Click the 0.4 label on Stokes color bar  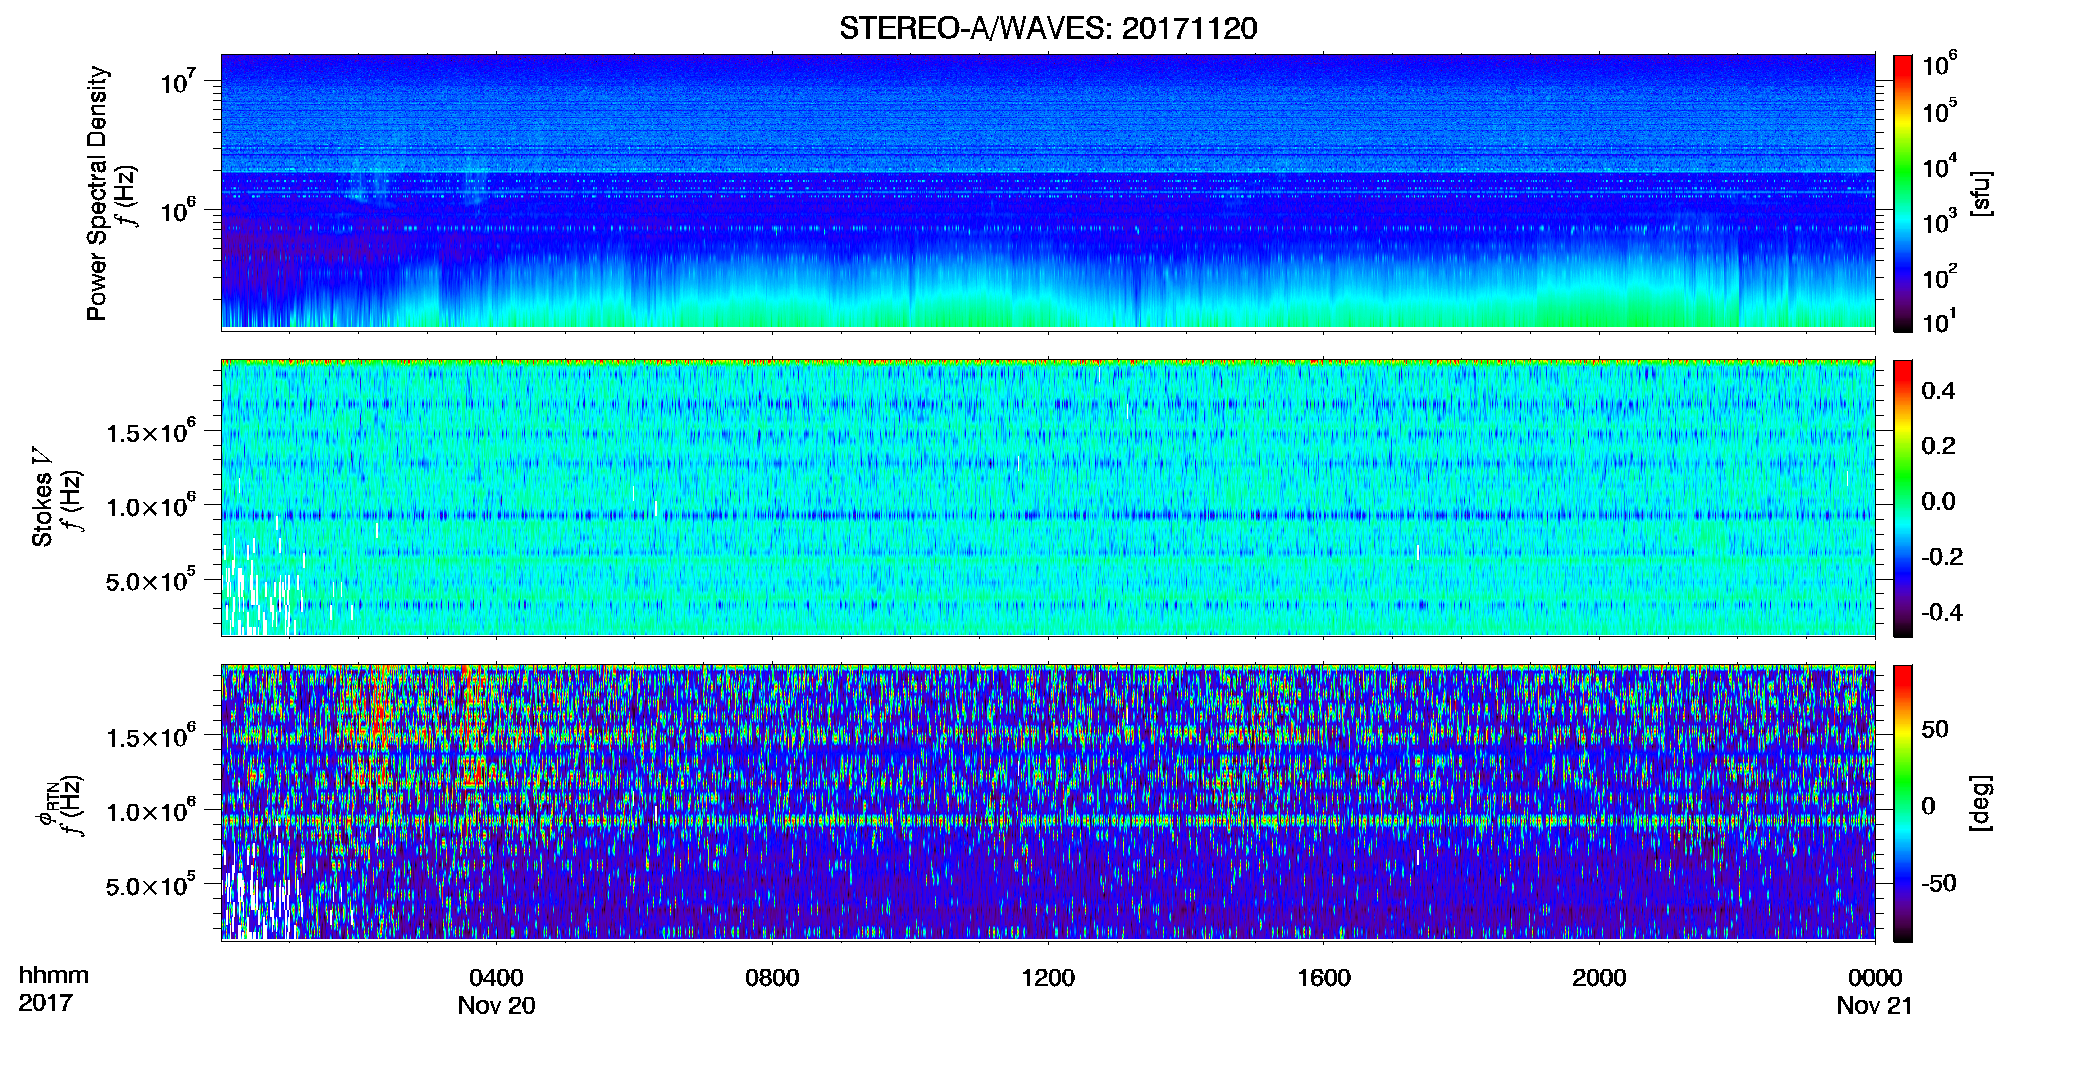coord(1938,391)
